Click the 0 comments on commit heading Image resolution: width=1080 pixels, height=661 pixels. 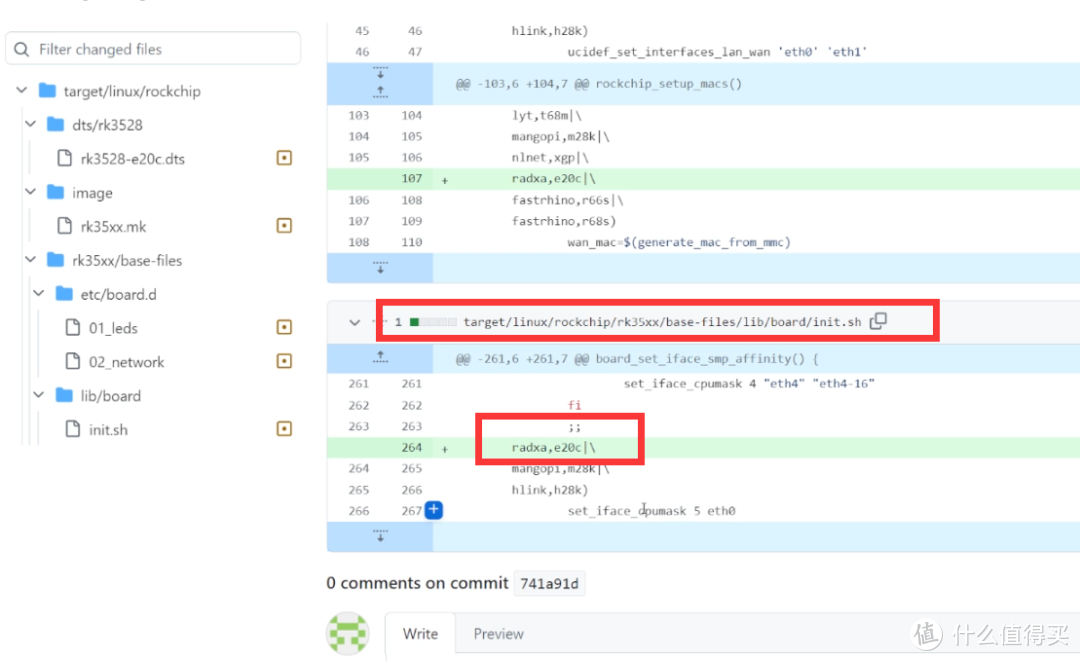coord(417,583)
